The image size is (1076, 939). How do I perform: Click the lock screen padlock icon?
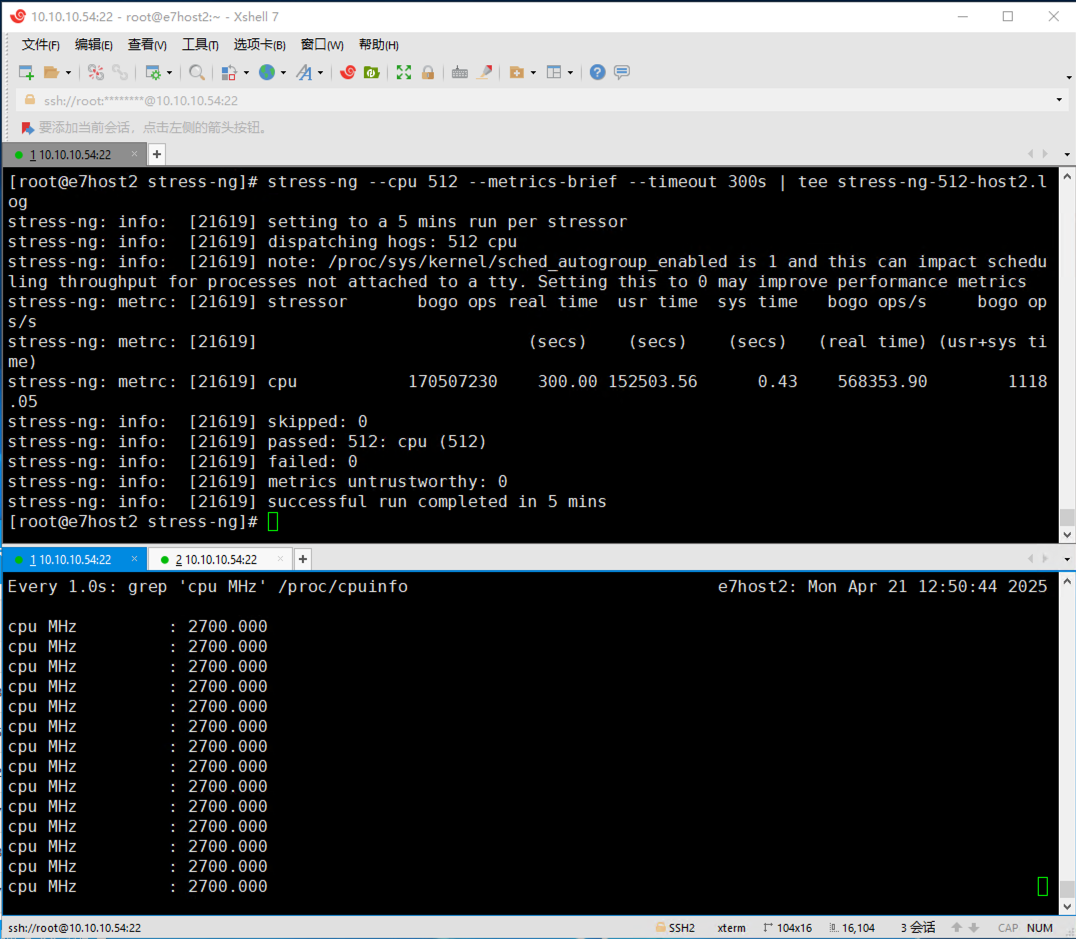[x=428, y=72]
